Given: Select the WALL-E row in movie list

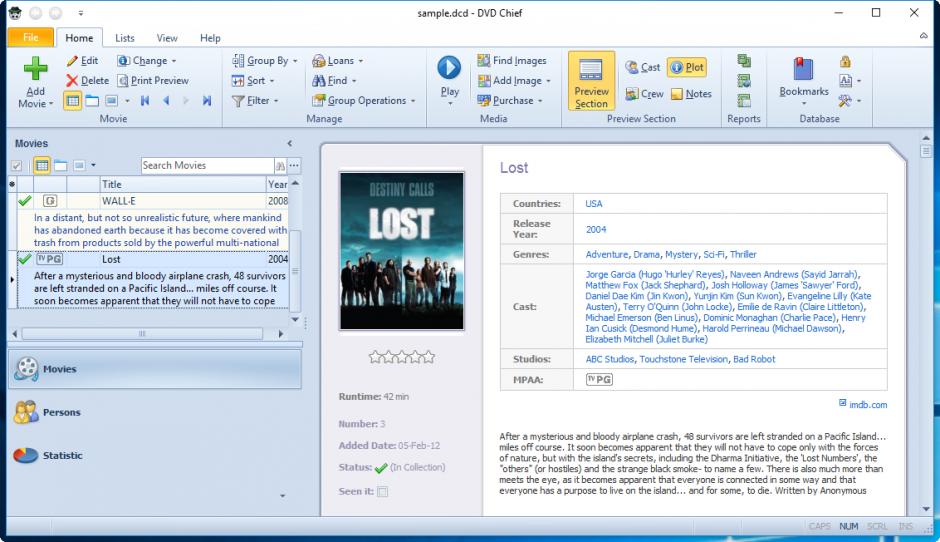Looking at the screenshot, I should (153, 201).
